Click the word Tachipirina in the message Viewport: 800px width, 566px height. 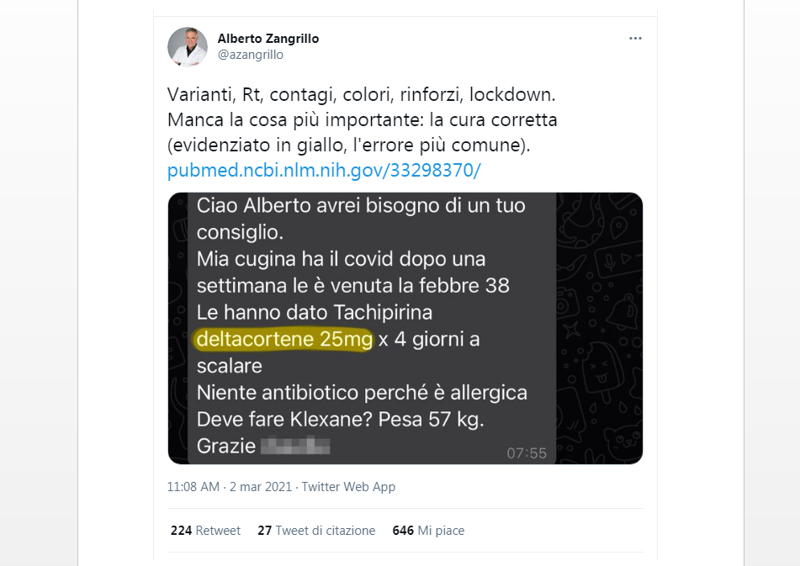383,312
